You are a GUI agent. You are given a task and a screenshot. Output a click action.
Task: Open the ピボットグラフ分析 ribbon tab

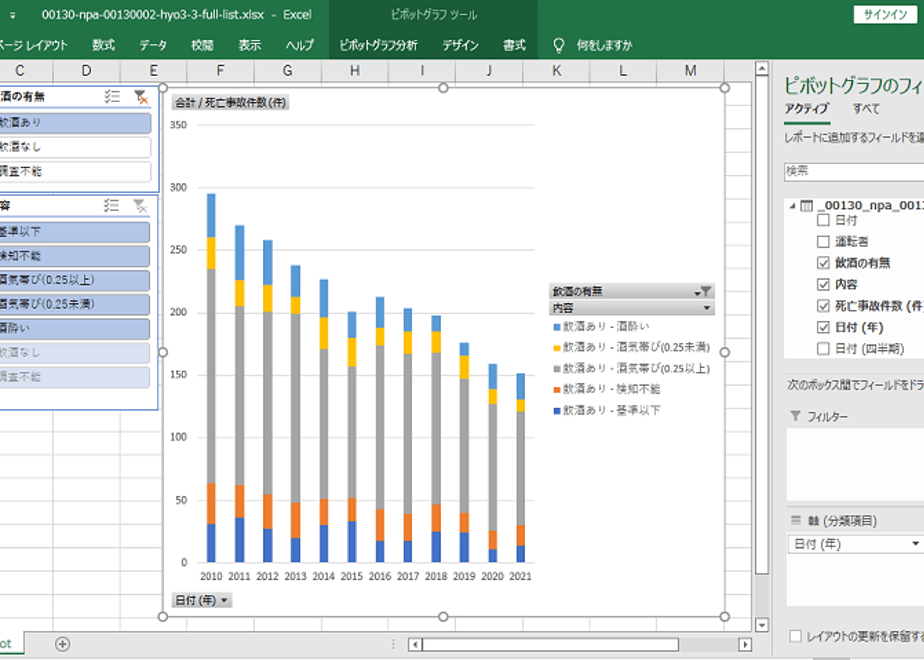pos(378,45)
